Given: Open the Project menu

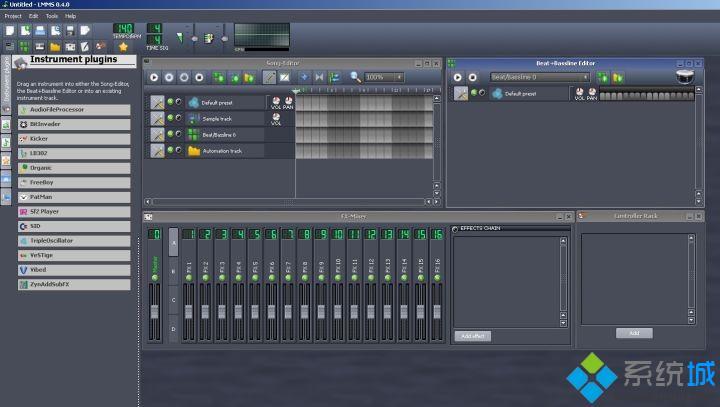Looking at the screenshot, I should (x=13, y=16).
